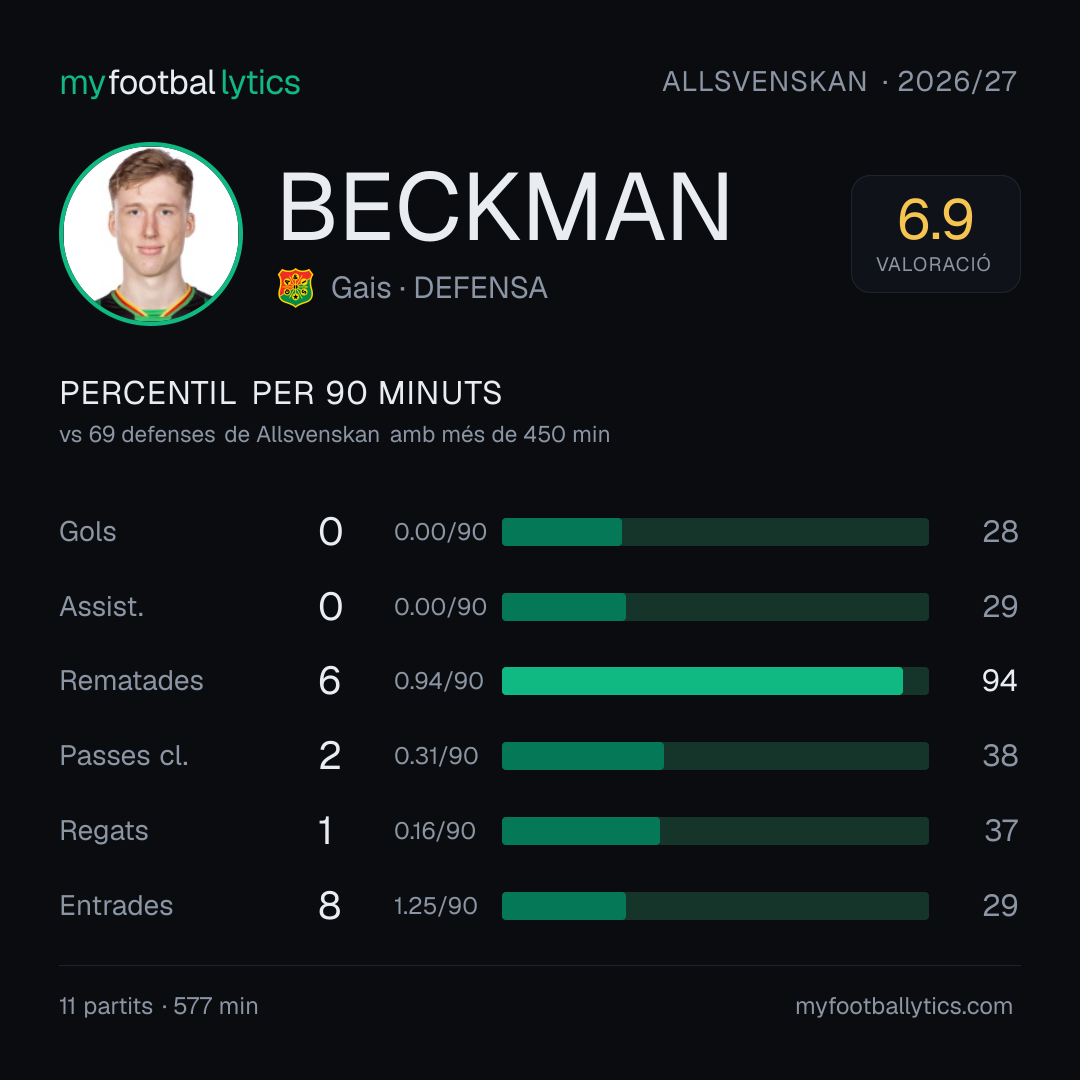Click the Gols percentile bar
This screenshot has width=1080, height=1080.
pos(715,532)
